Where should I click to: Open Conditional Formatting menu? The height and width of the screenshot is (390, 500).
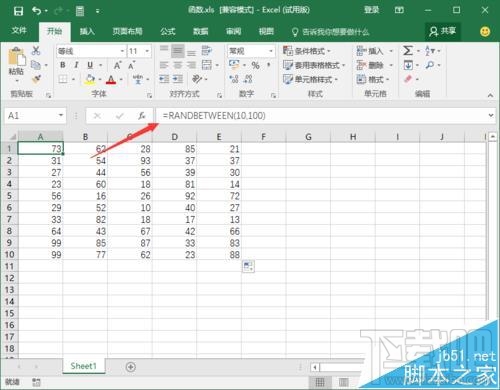point(306,51)
